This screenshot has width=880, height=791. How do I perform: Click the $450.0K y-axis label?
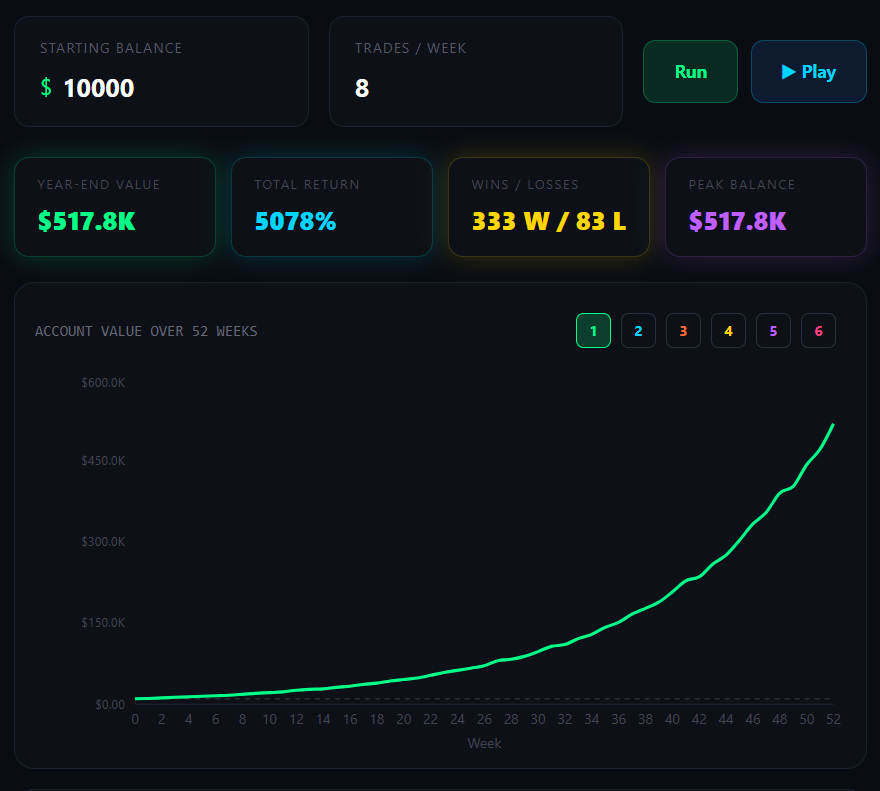coord(103,461)
